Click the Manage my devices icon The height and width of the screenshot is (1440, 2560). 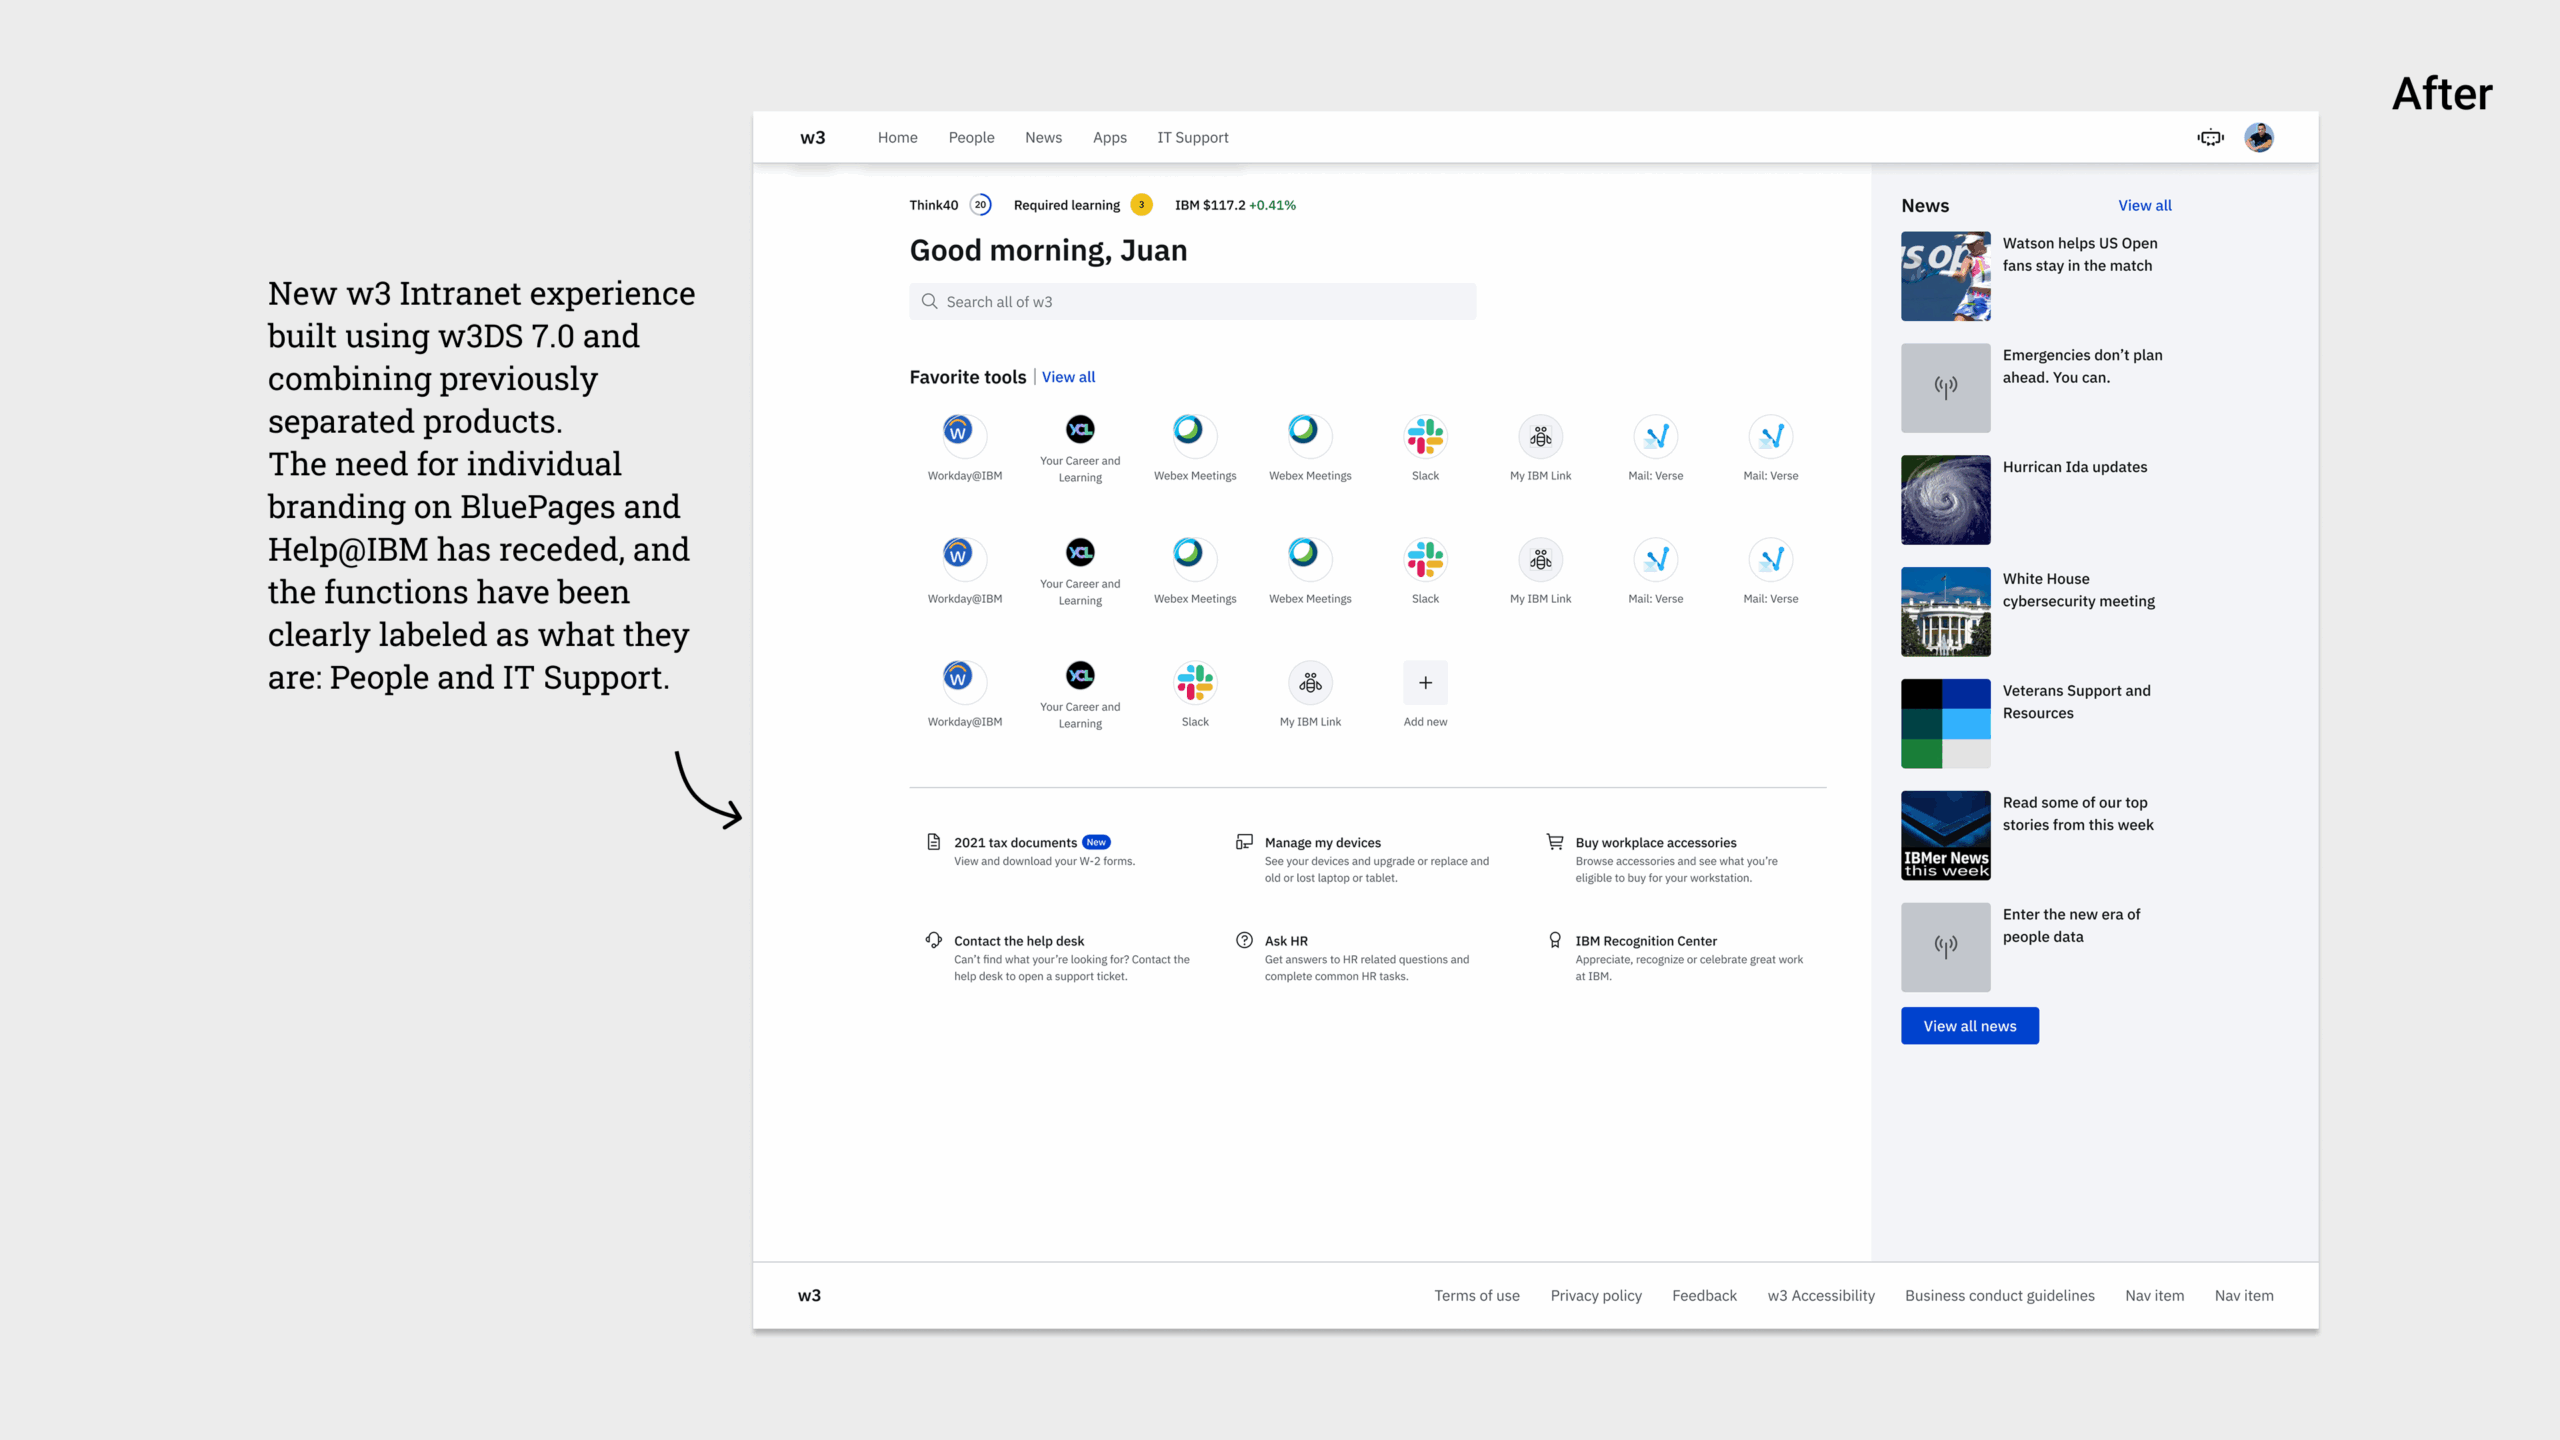pyautogui.click(x=1244, y=842)
